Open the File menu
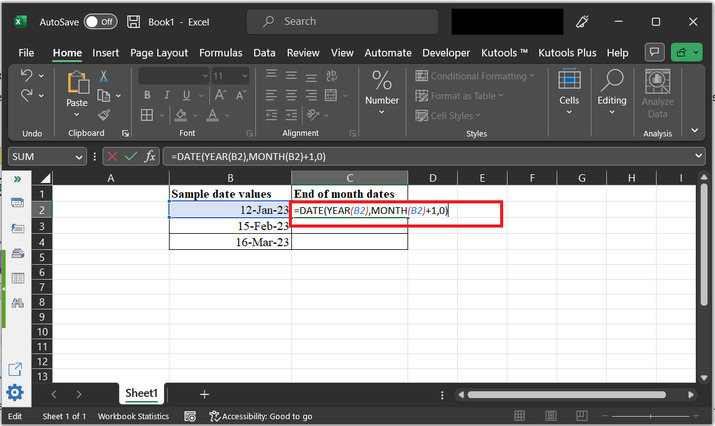 click(26, 53)
